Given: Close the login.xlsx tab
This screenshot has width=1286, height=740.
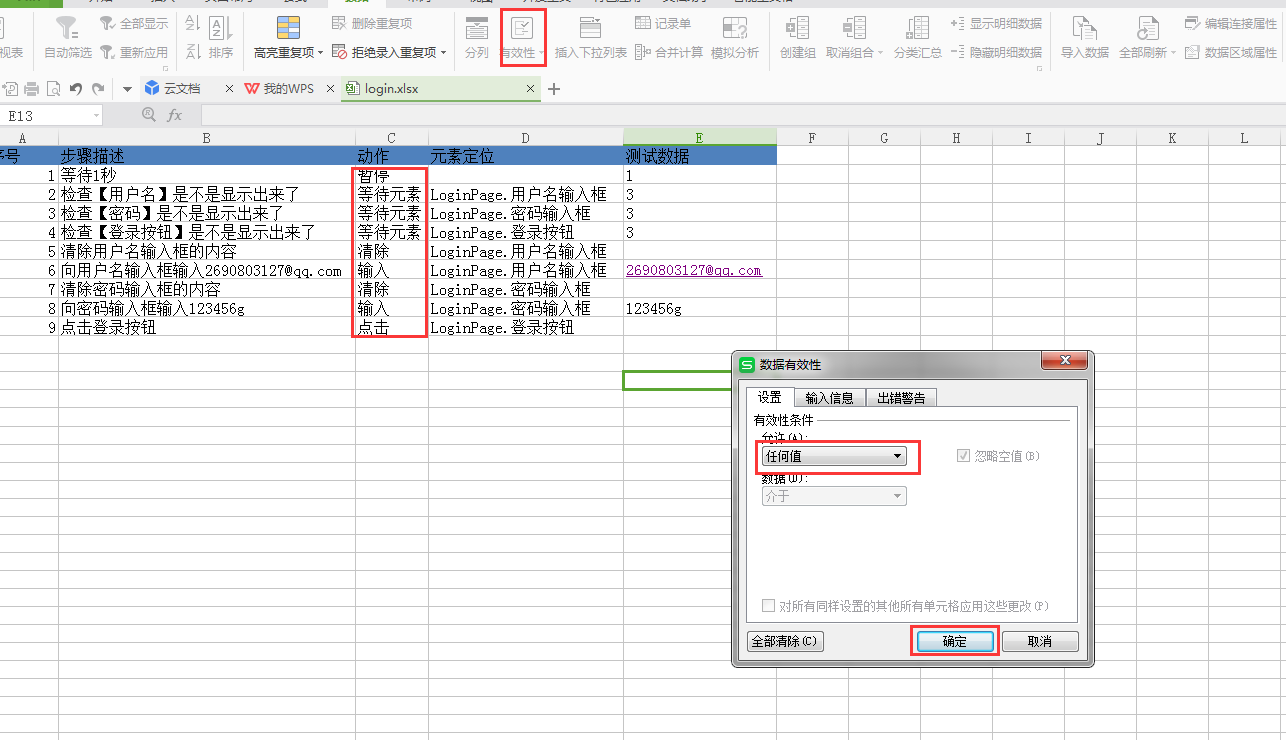Looking at the screenshot, I should pos(532,89).
